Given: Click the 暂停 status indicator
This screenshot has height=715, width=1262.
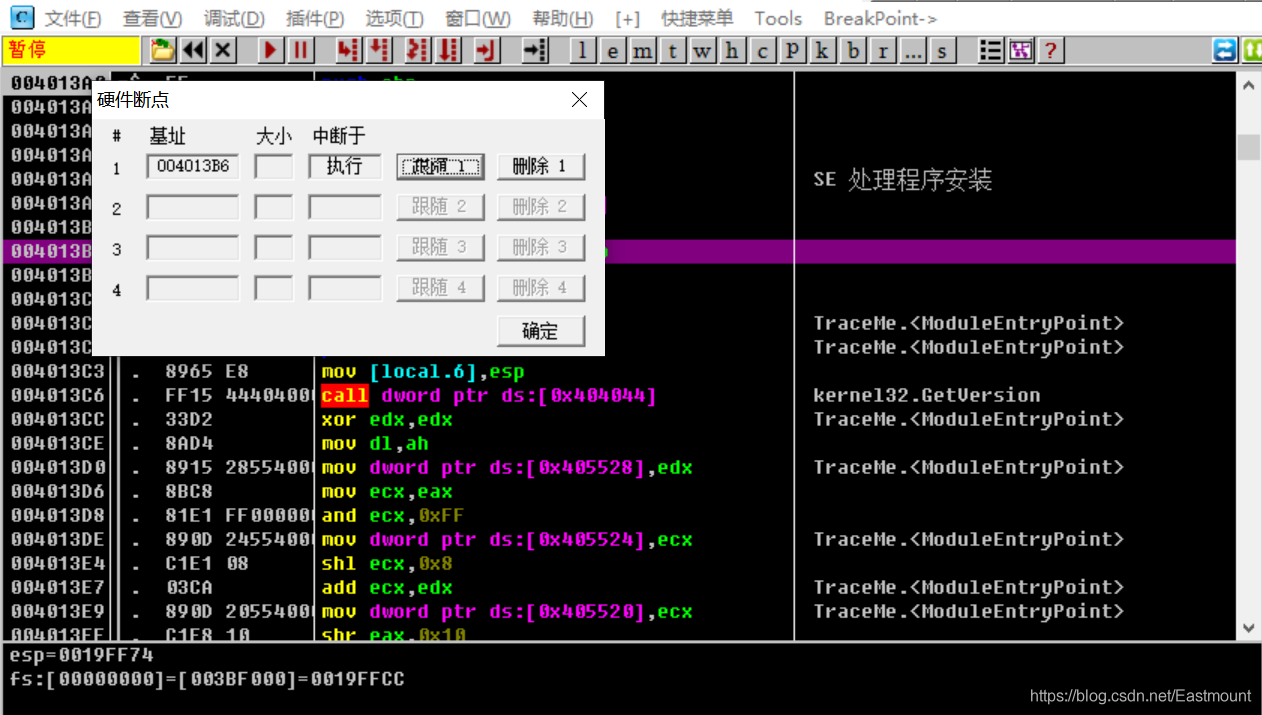Looking at the screenshot, I should pyautogui.click(x=72, y=50).
